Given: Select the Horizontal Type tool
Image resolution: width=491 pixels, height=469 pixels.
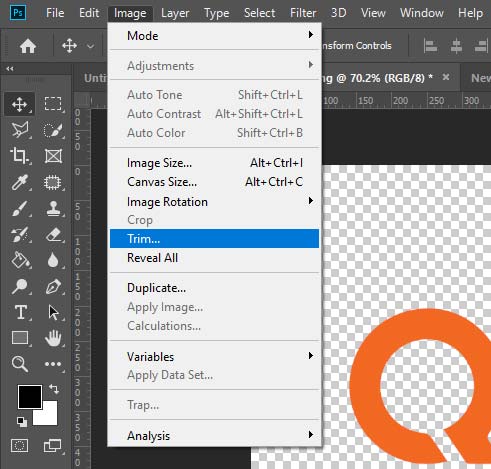Looking at the screenshot, I should coord(21,313).
